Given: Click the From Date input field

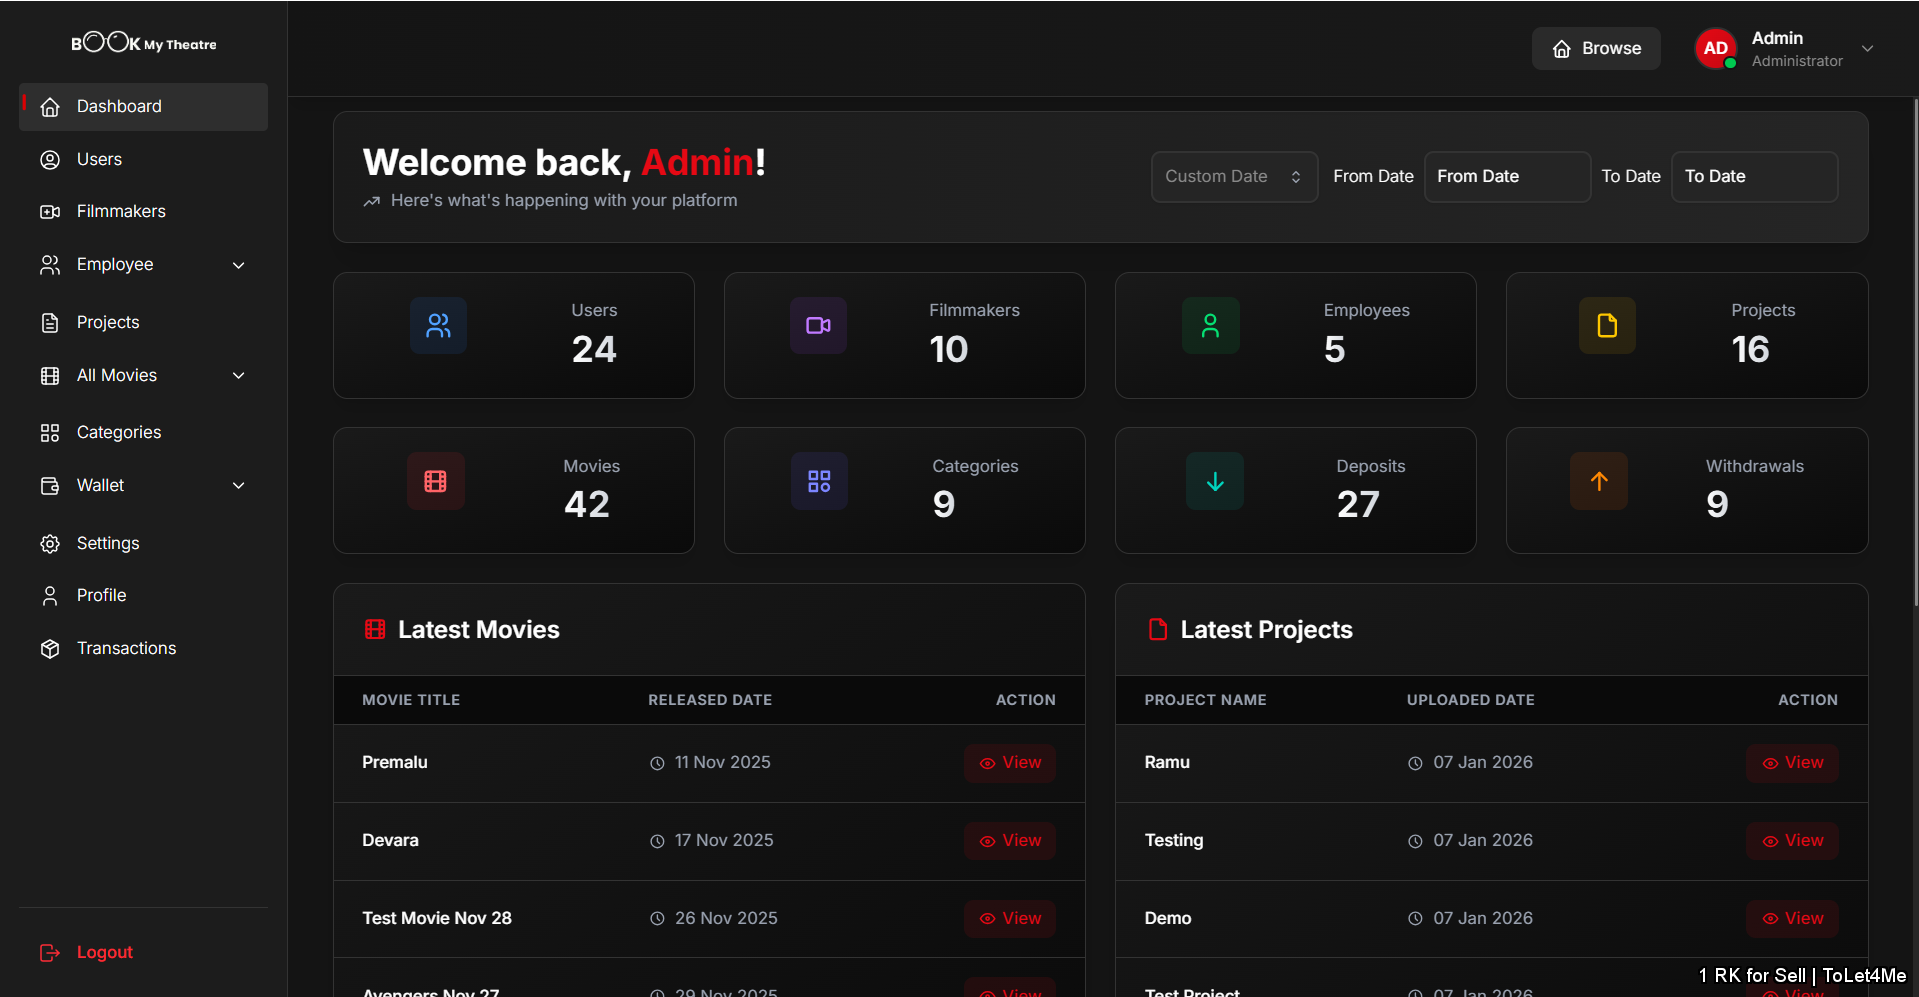Looking at the screenshot, I should point(1506,177).
